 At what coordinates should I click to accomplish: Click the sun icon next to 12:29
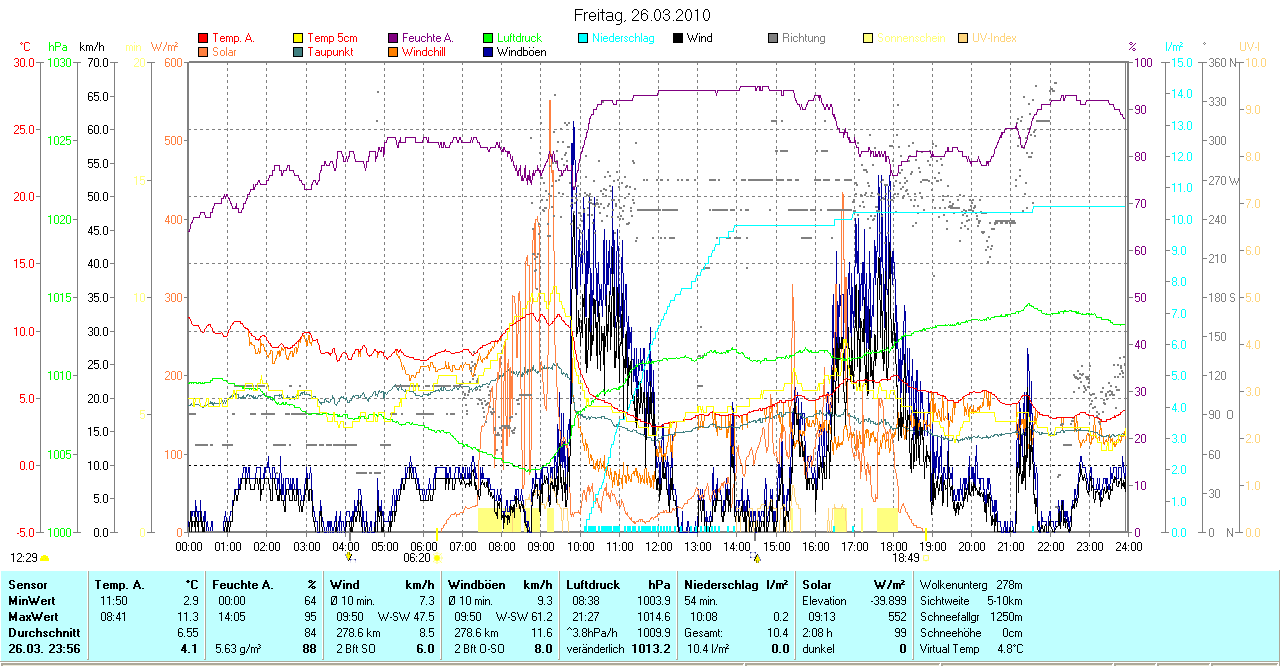point(45,559)
